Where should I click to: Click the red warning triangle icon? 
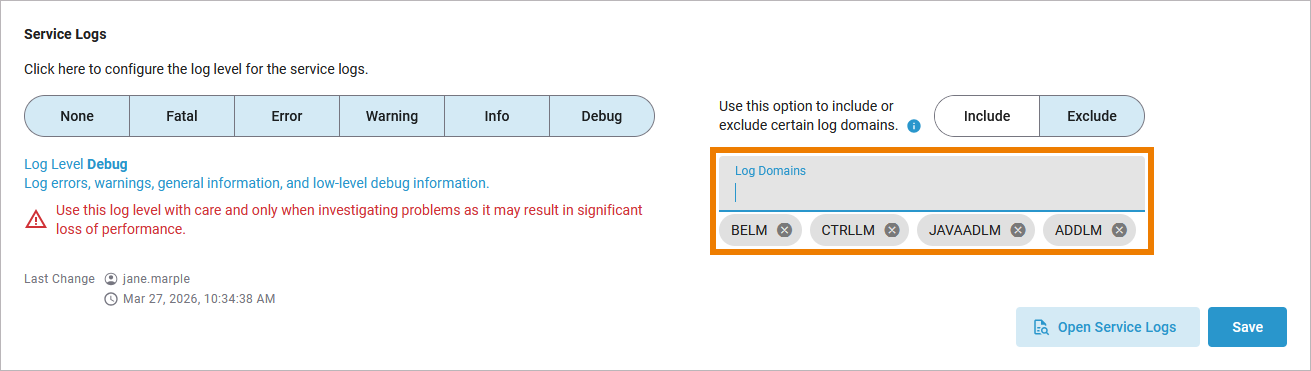pyautogui.click(x=36, y=219)
